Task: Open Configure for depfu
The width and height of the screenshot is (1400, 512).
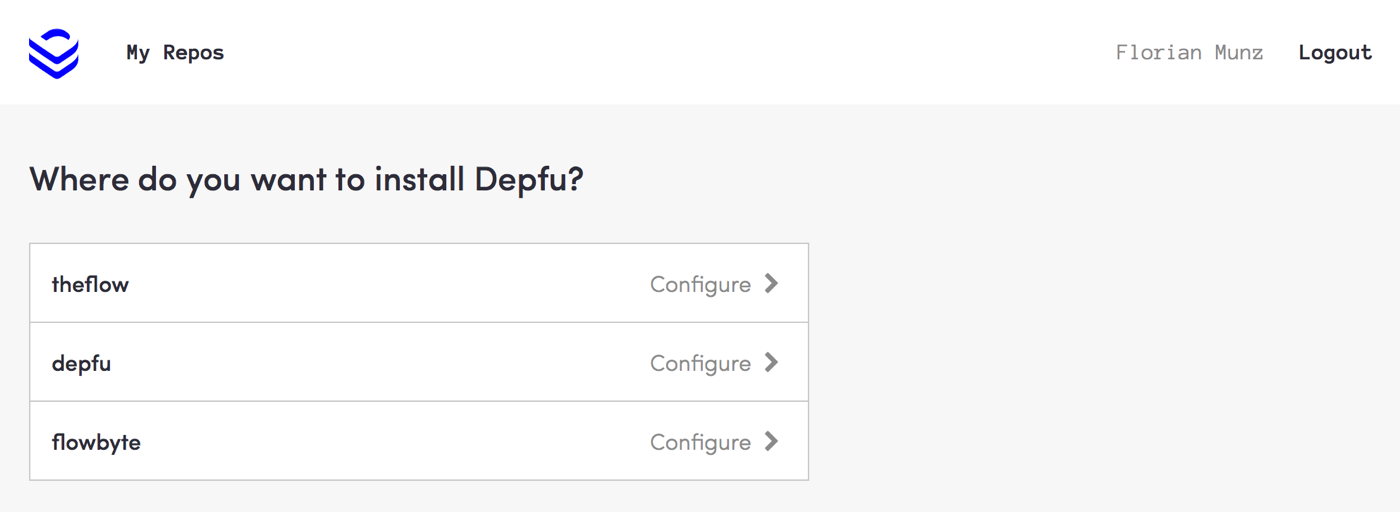Action: pyautogui.click(x=700, y=363)
